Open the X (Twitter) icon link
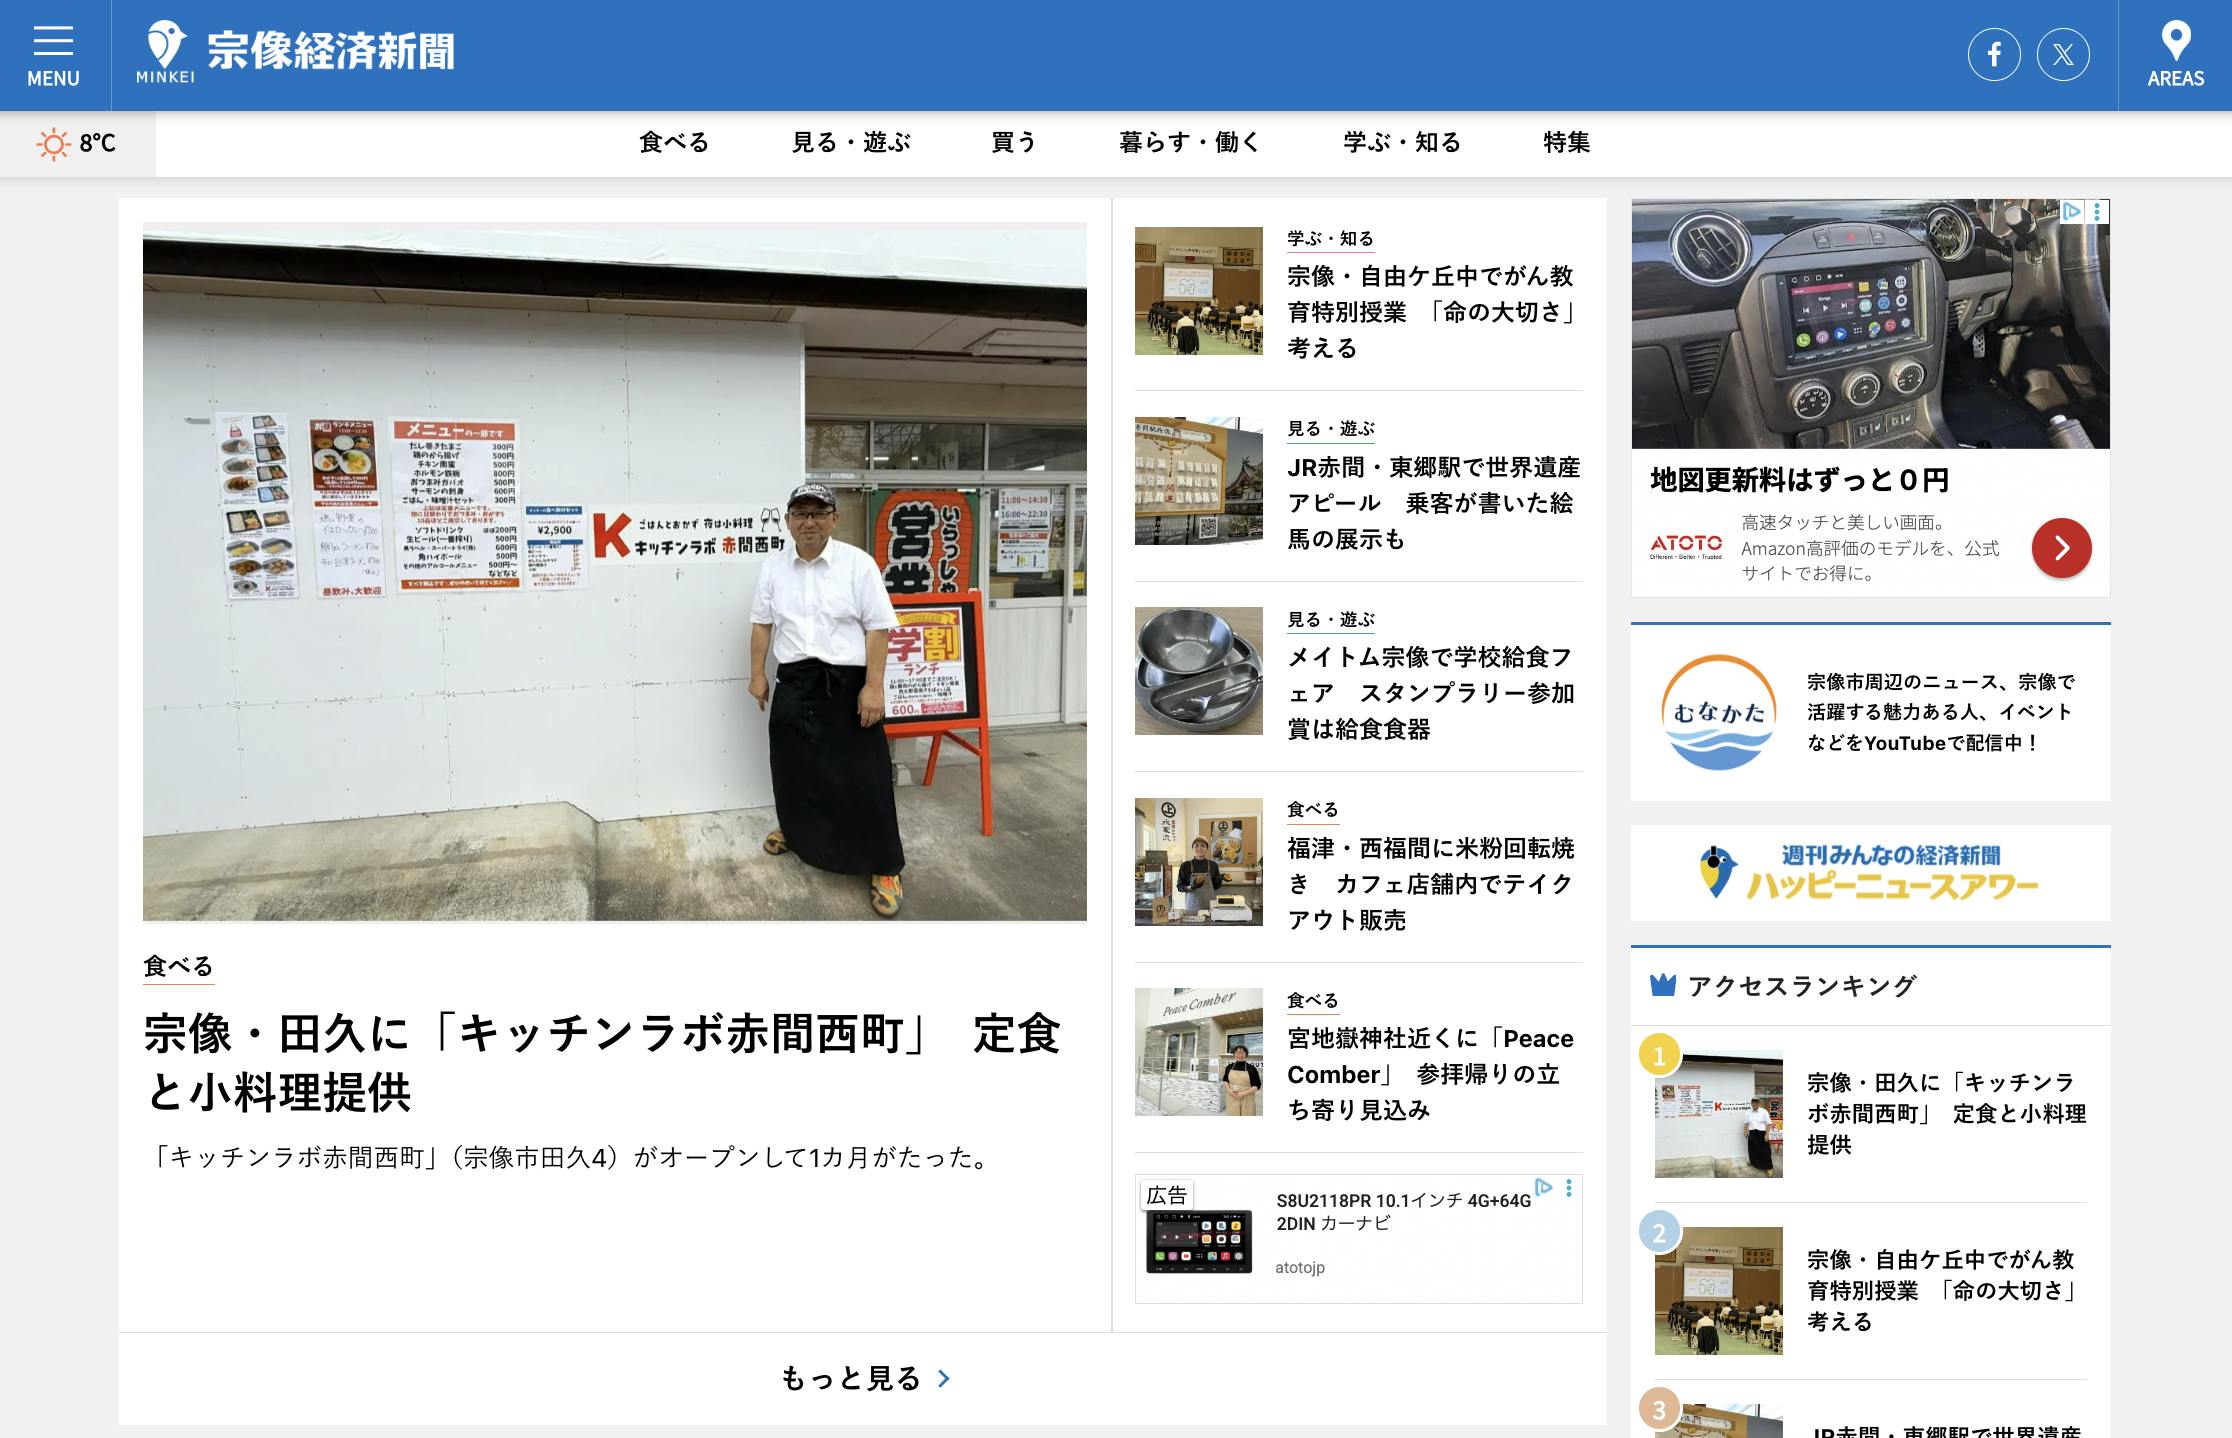Viewport: 2232px width, 1438px height. [x=2063, y=54]
